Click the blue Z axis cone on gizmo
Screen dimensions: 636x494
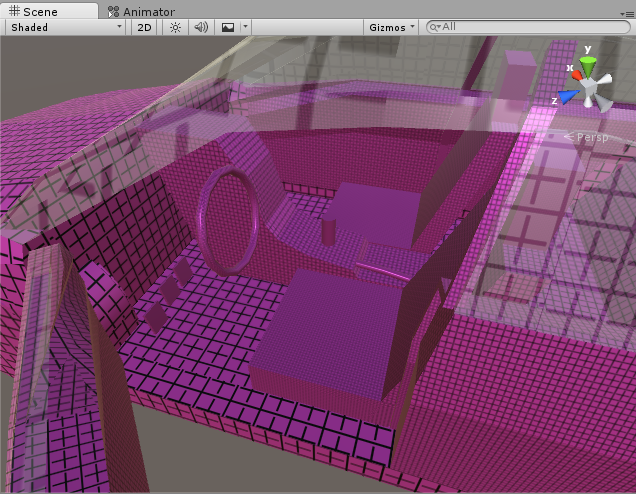568,97
